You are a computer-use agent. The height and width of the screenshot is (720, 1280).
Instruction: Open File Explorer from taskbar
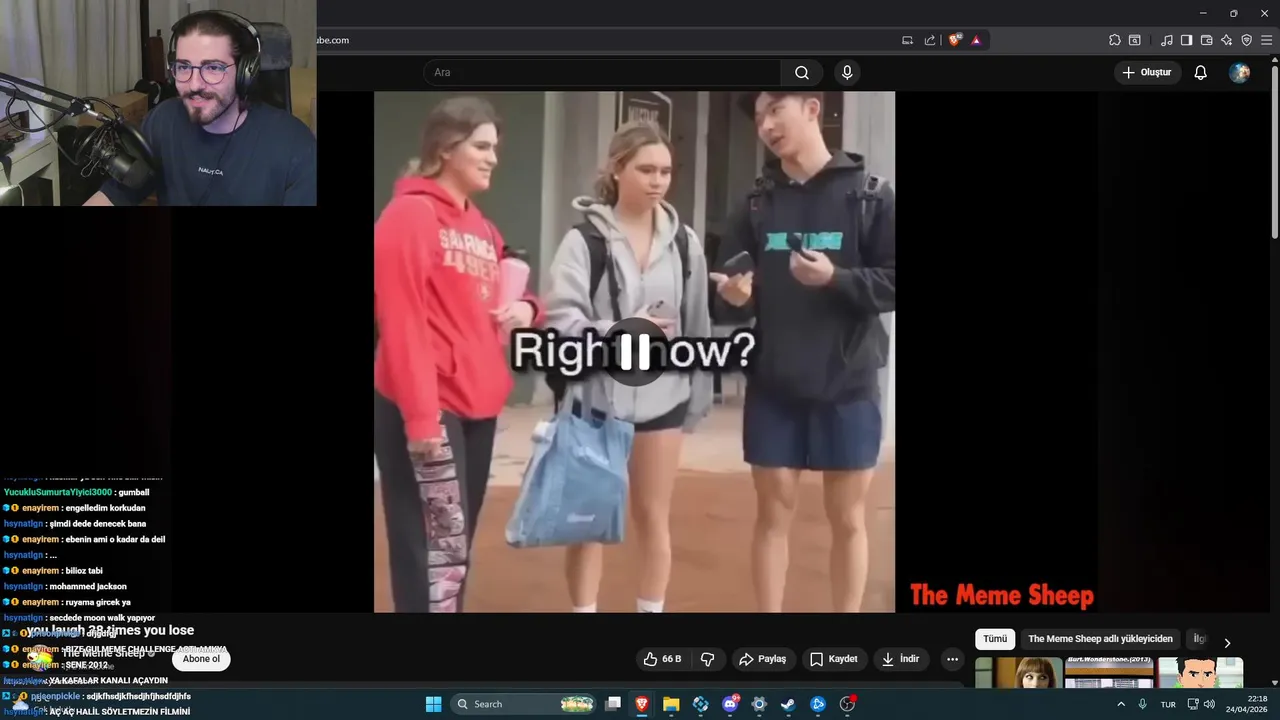[671, 704]
